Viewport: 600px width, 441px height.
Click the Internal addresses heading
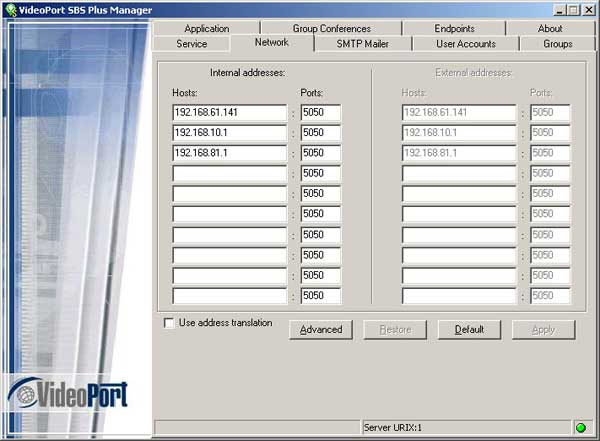(247, 73)
